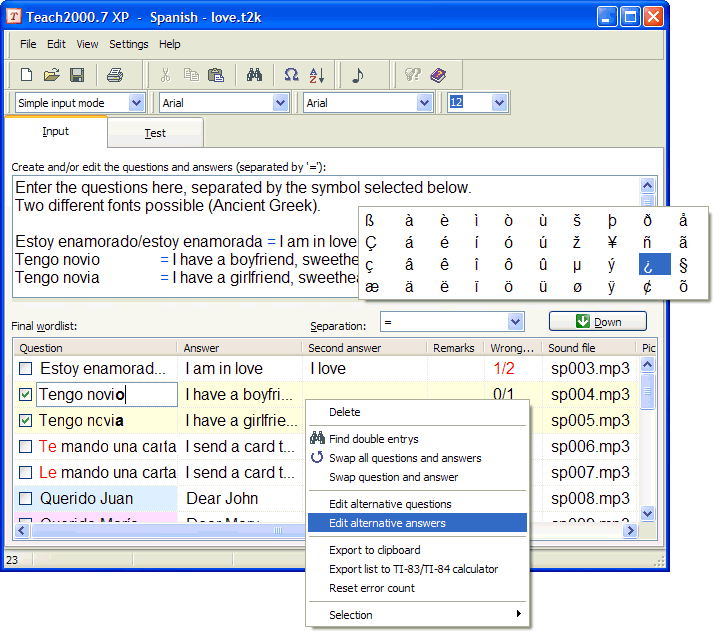The width and height of the screenshot is (713, 631).
Task: Expand the Selection submenu
Action: coord(417,615)
